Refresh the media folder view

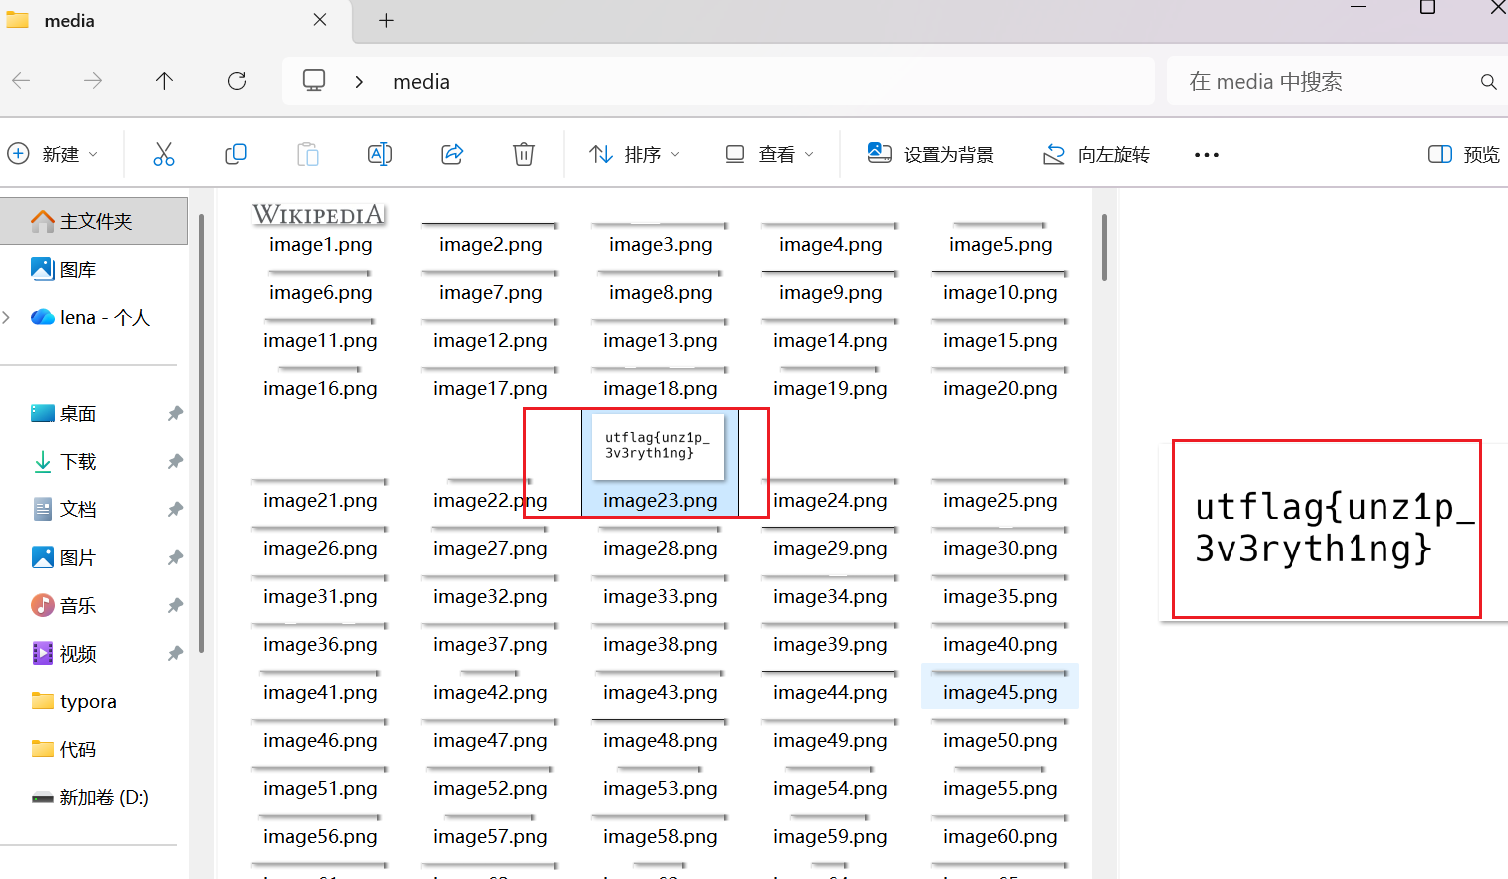coord(236,81)
